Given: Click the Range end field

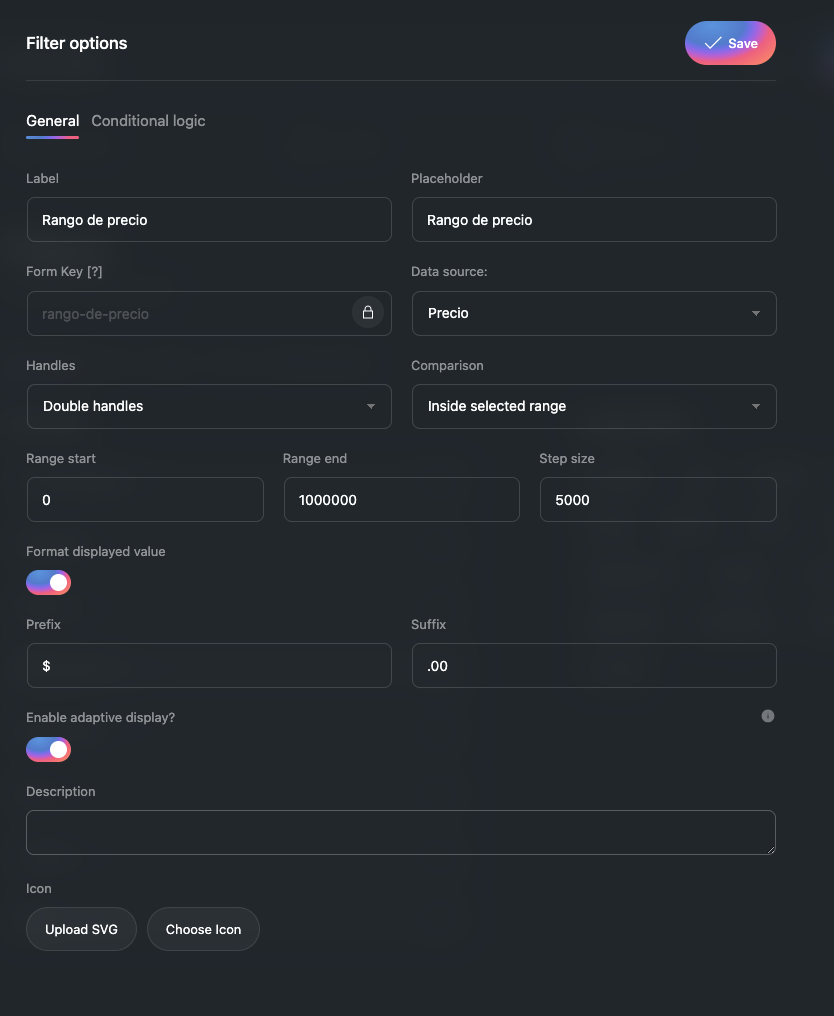Looking at the screenshot, I should [401, 500].
